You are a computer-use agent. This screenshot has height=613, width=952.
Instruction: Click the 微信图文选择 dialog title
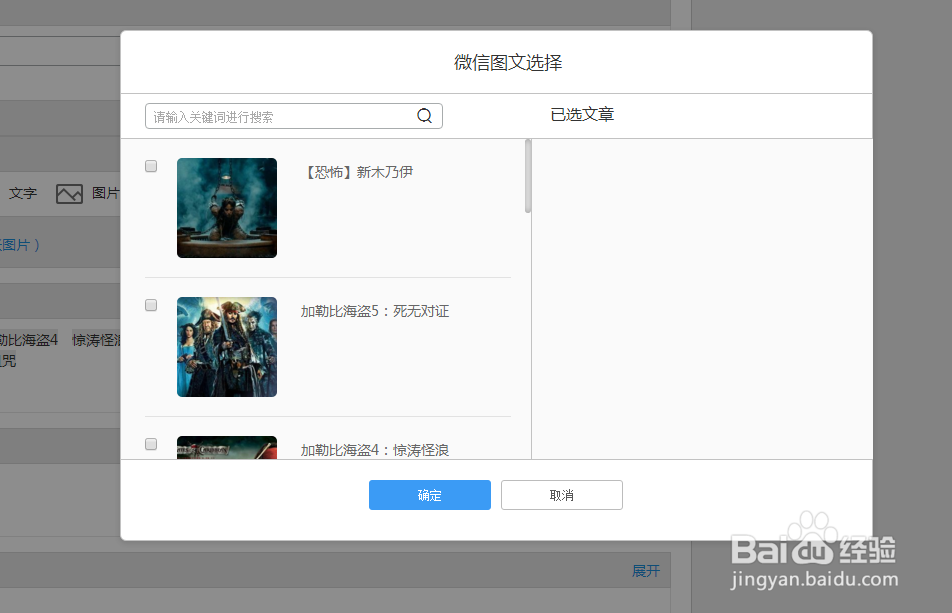[x=508, y=63]
